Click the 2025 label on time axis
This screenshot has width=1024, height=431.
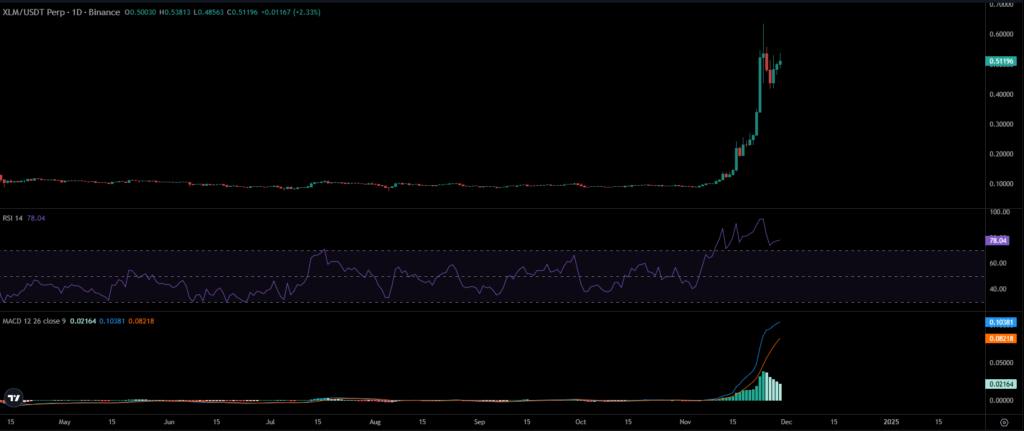click(x=891, y=422)
